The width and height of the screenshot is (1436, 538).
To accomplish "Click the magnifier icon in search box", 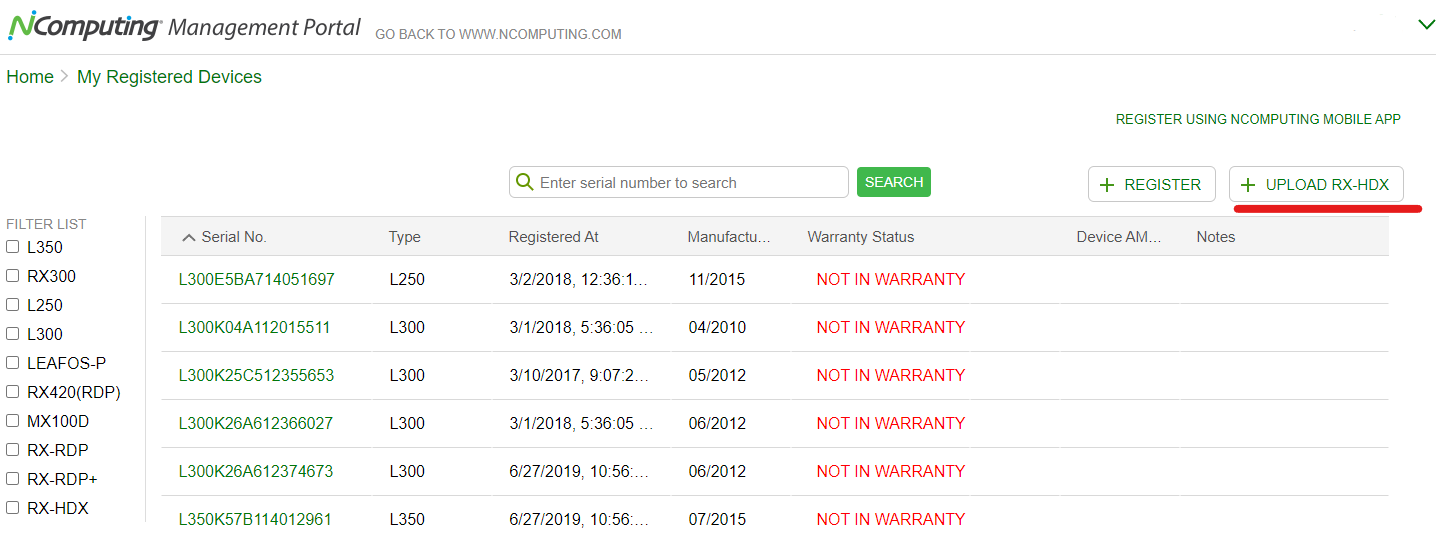I will click(524, 182).
